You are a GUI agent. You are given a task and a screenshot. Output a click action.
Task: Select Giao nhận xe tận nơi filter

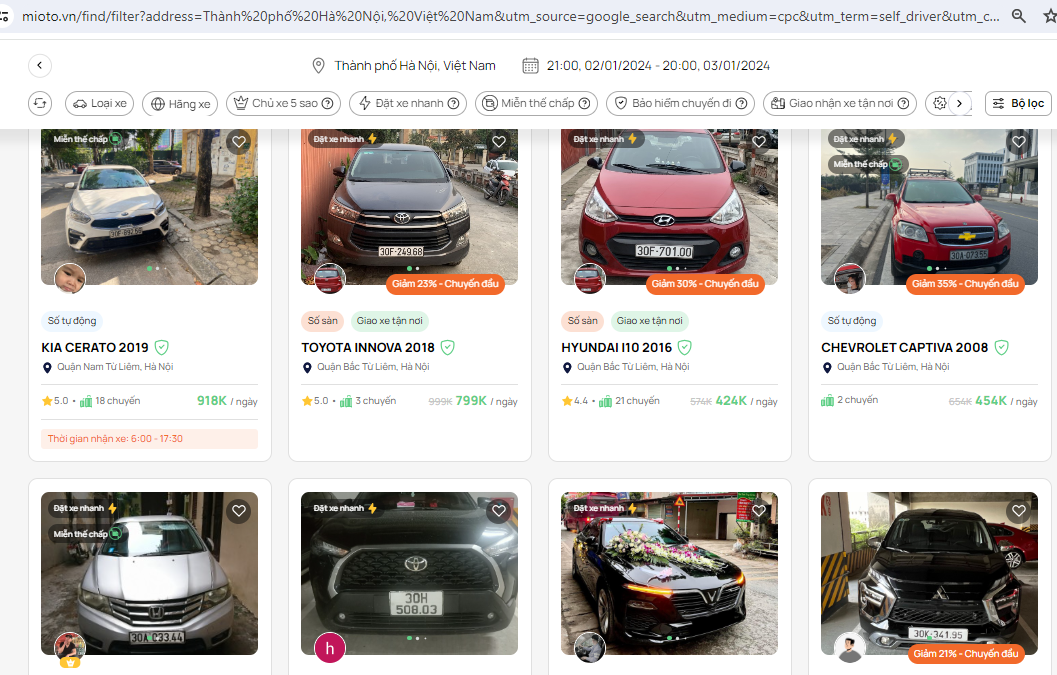pyautogui.click(x=840, y=103)
